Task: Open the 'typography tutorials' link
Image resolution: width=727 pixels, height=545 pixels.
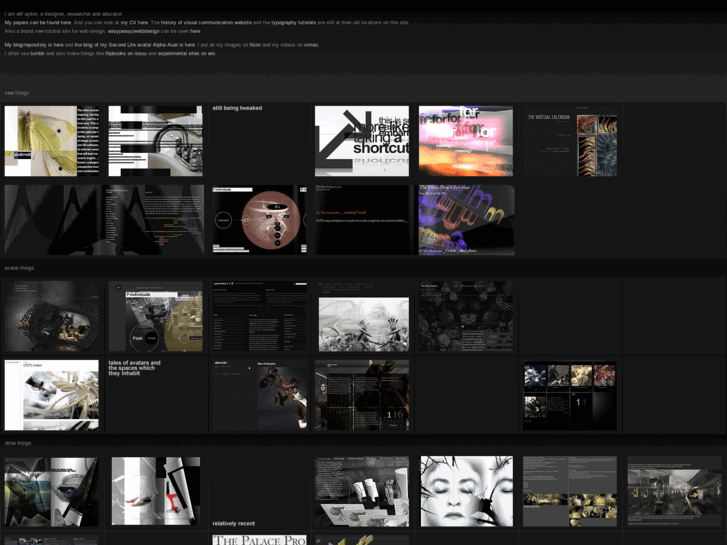Action: pos(295,21)
